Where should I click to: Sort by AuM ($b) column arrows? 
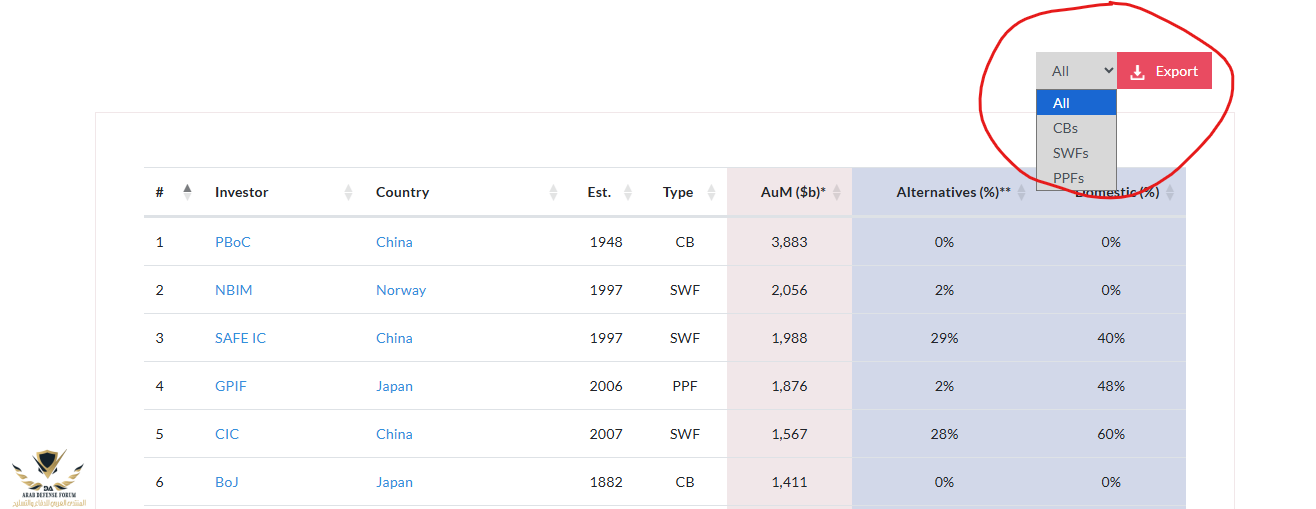coord(837,192)
